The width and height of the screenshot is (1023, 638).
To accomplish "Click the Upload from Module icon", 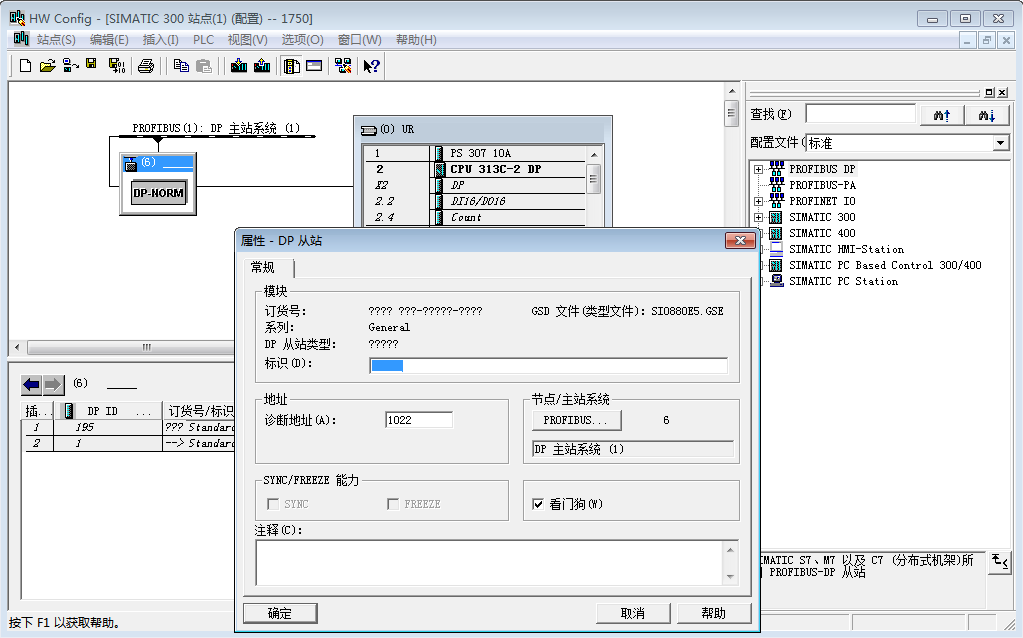I will click(262, 66).
